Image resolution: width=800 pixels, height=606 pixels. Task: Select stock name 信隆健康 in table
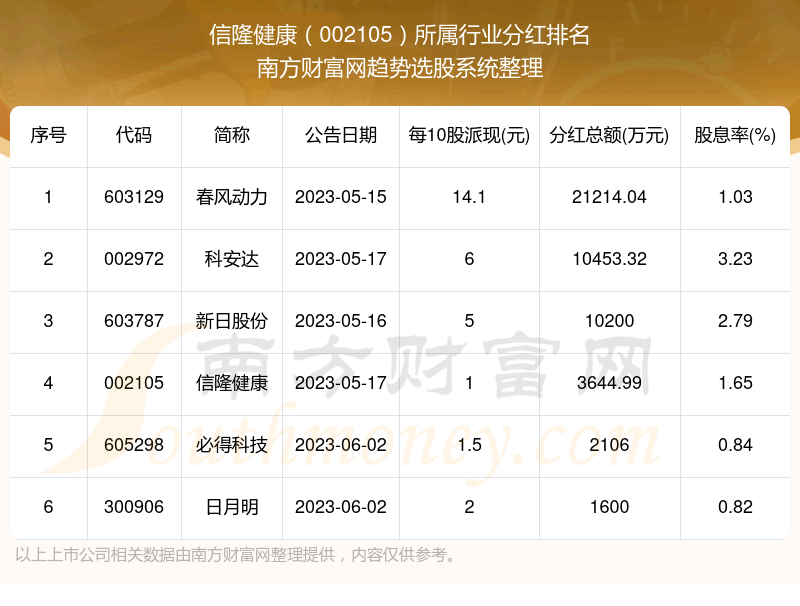point(232,383)
